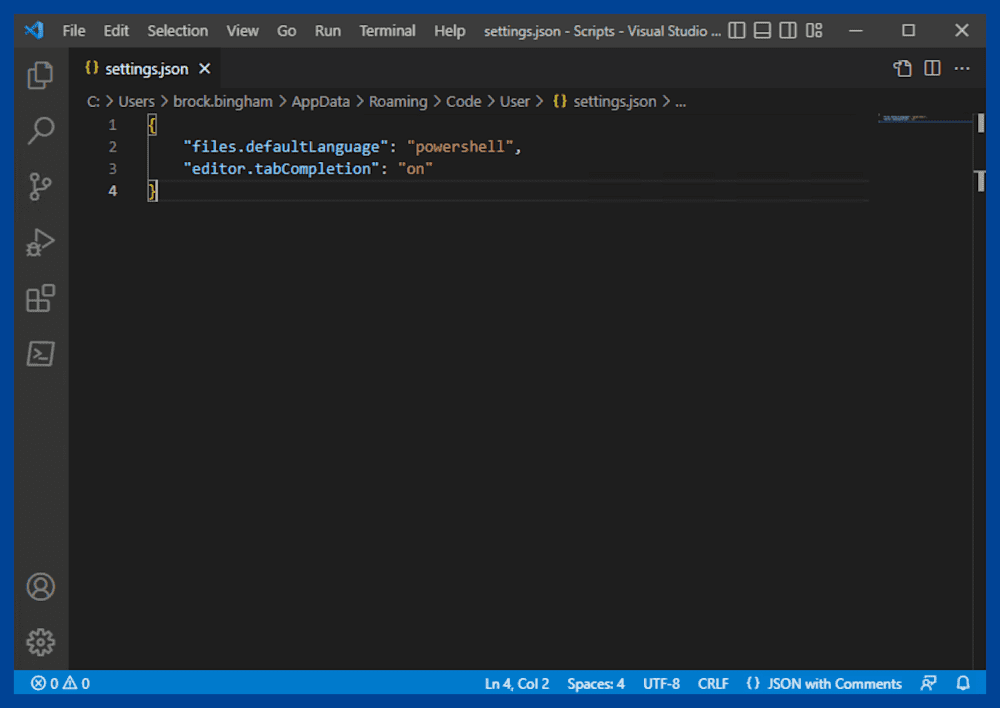Click Open Settings (UI) icon in editor toolbar
This screenshot has height=708, width=1000.
[902, 68]
